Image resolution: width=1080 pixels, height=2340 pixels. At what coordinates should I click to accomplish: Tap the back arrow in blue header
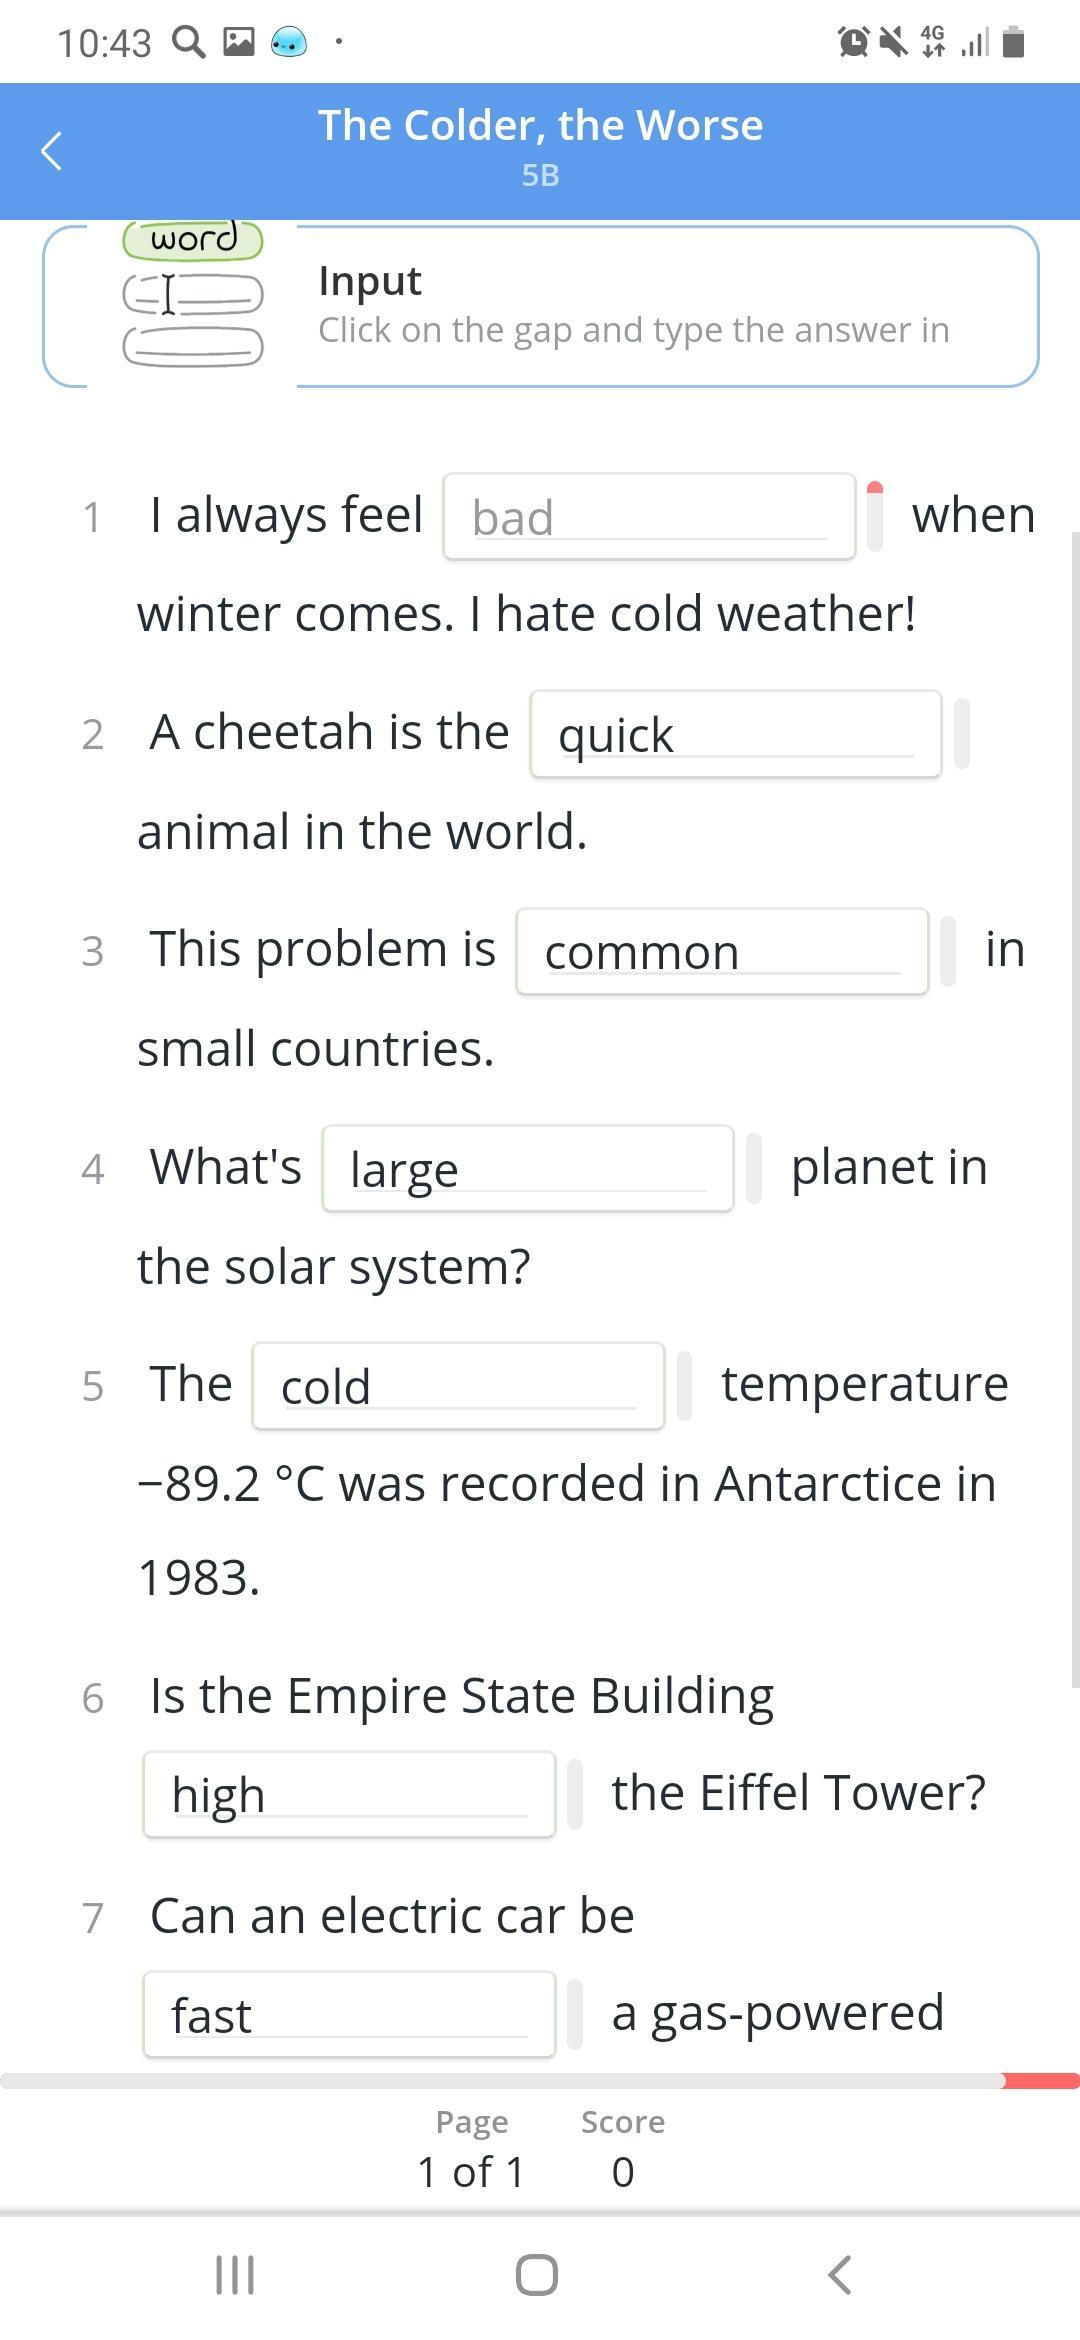click(52, 151)
